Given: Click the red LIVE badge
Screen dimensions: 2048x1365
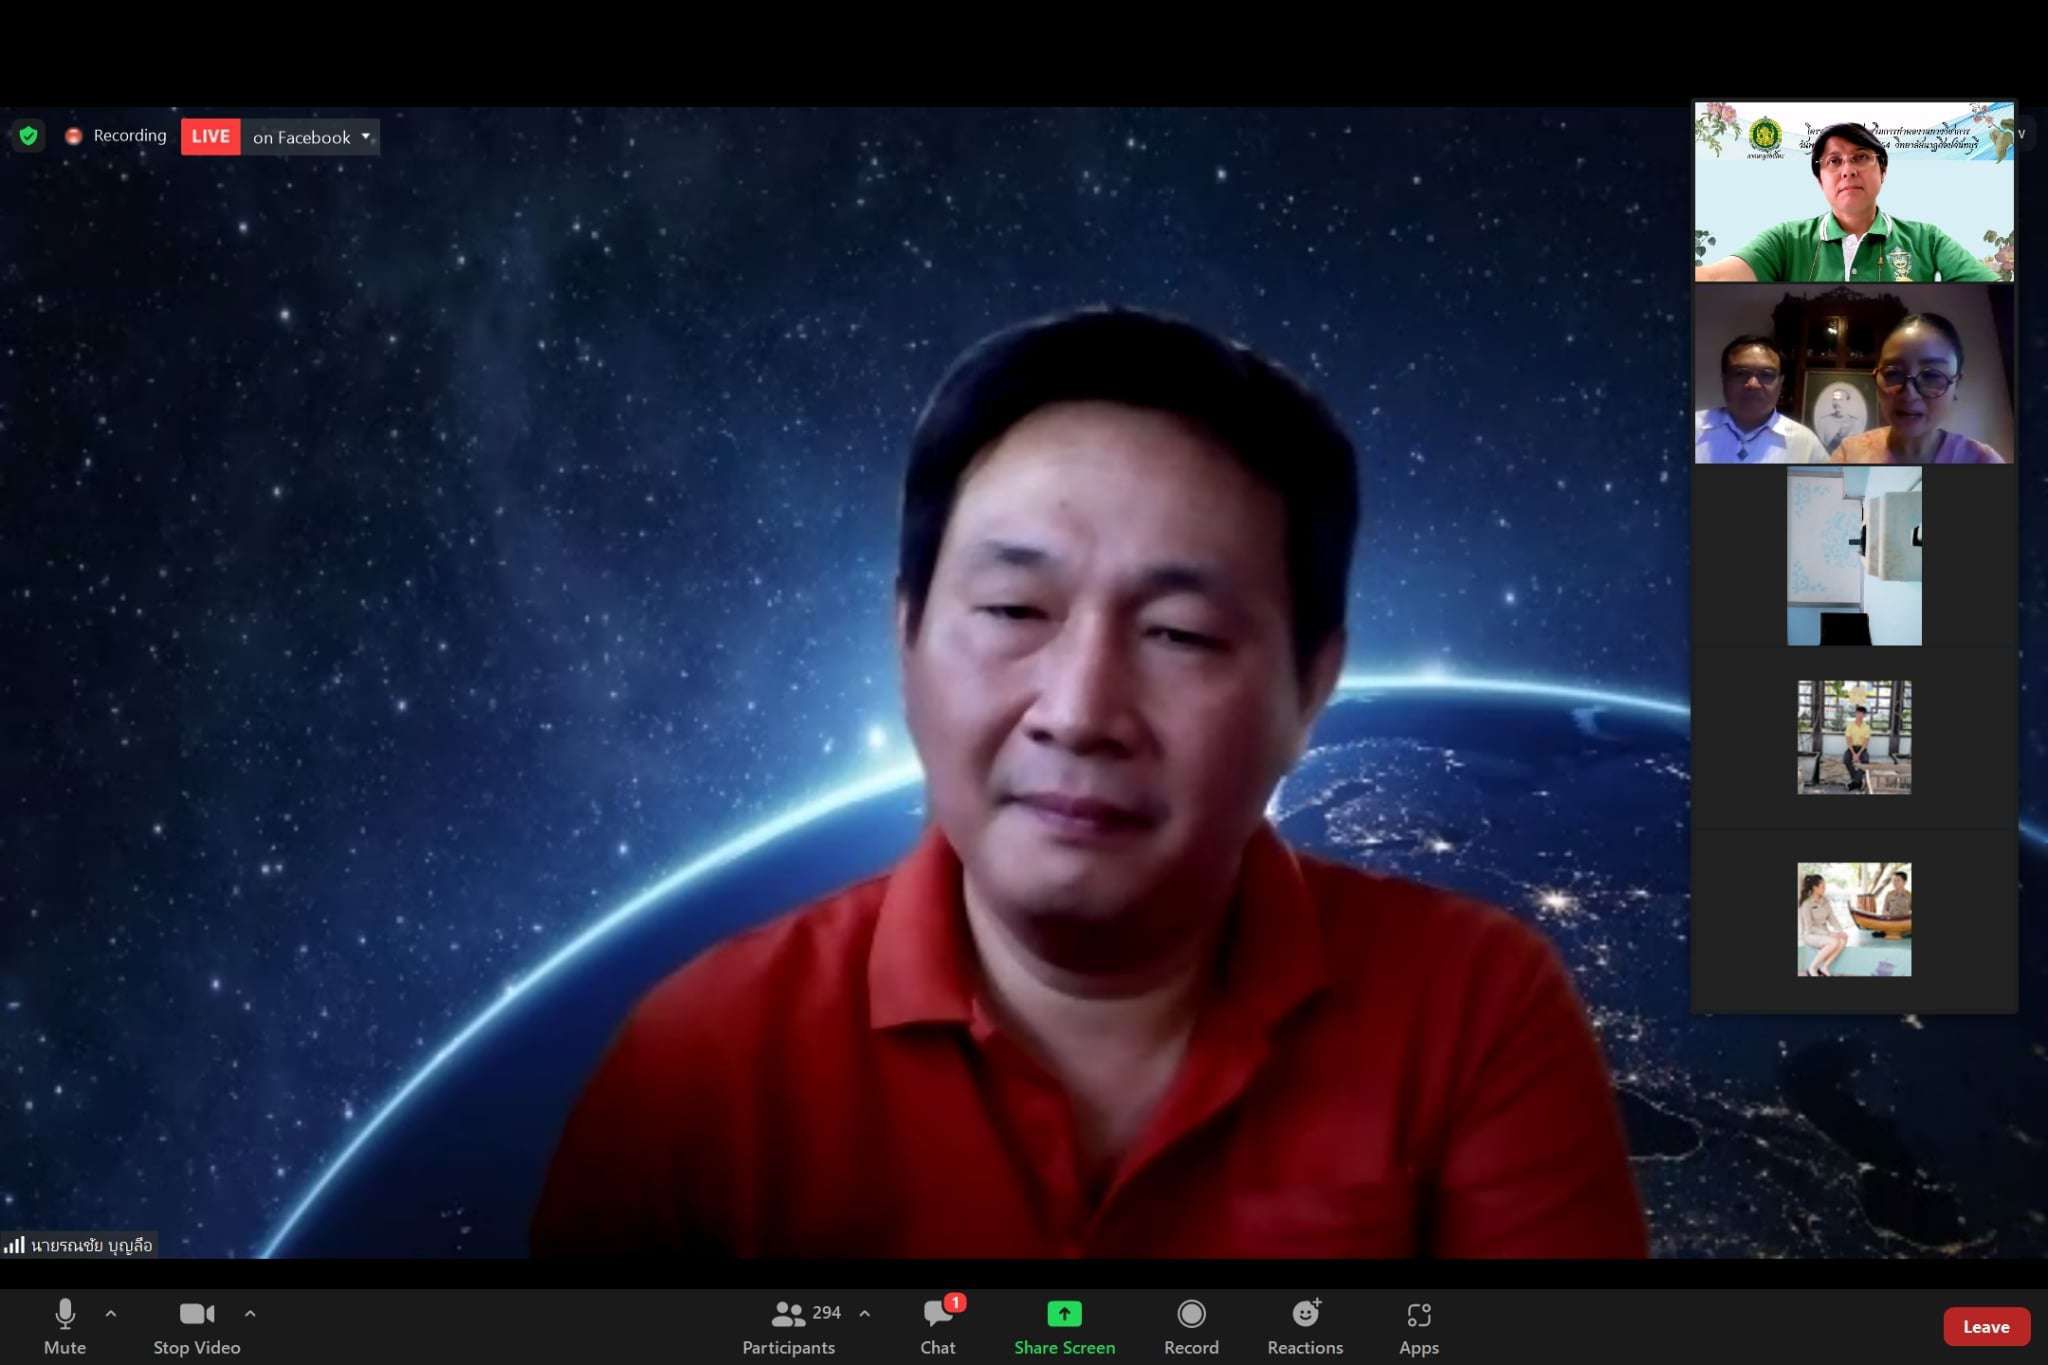Looking at the screenshot, I should click(210, 136).
